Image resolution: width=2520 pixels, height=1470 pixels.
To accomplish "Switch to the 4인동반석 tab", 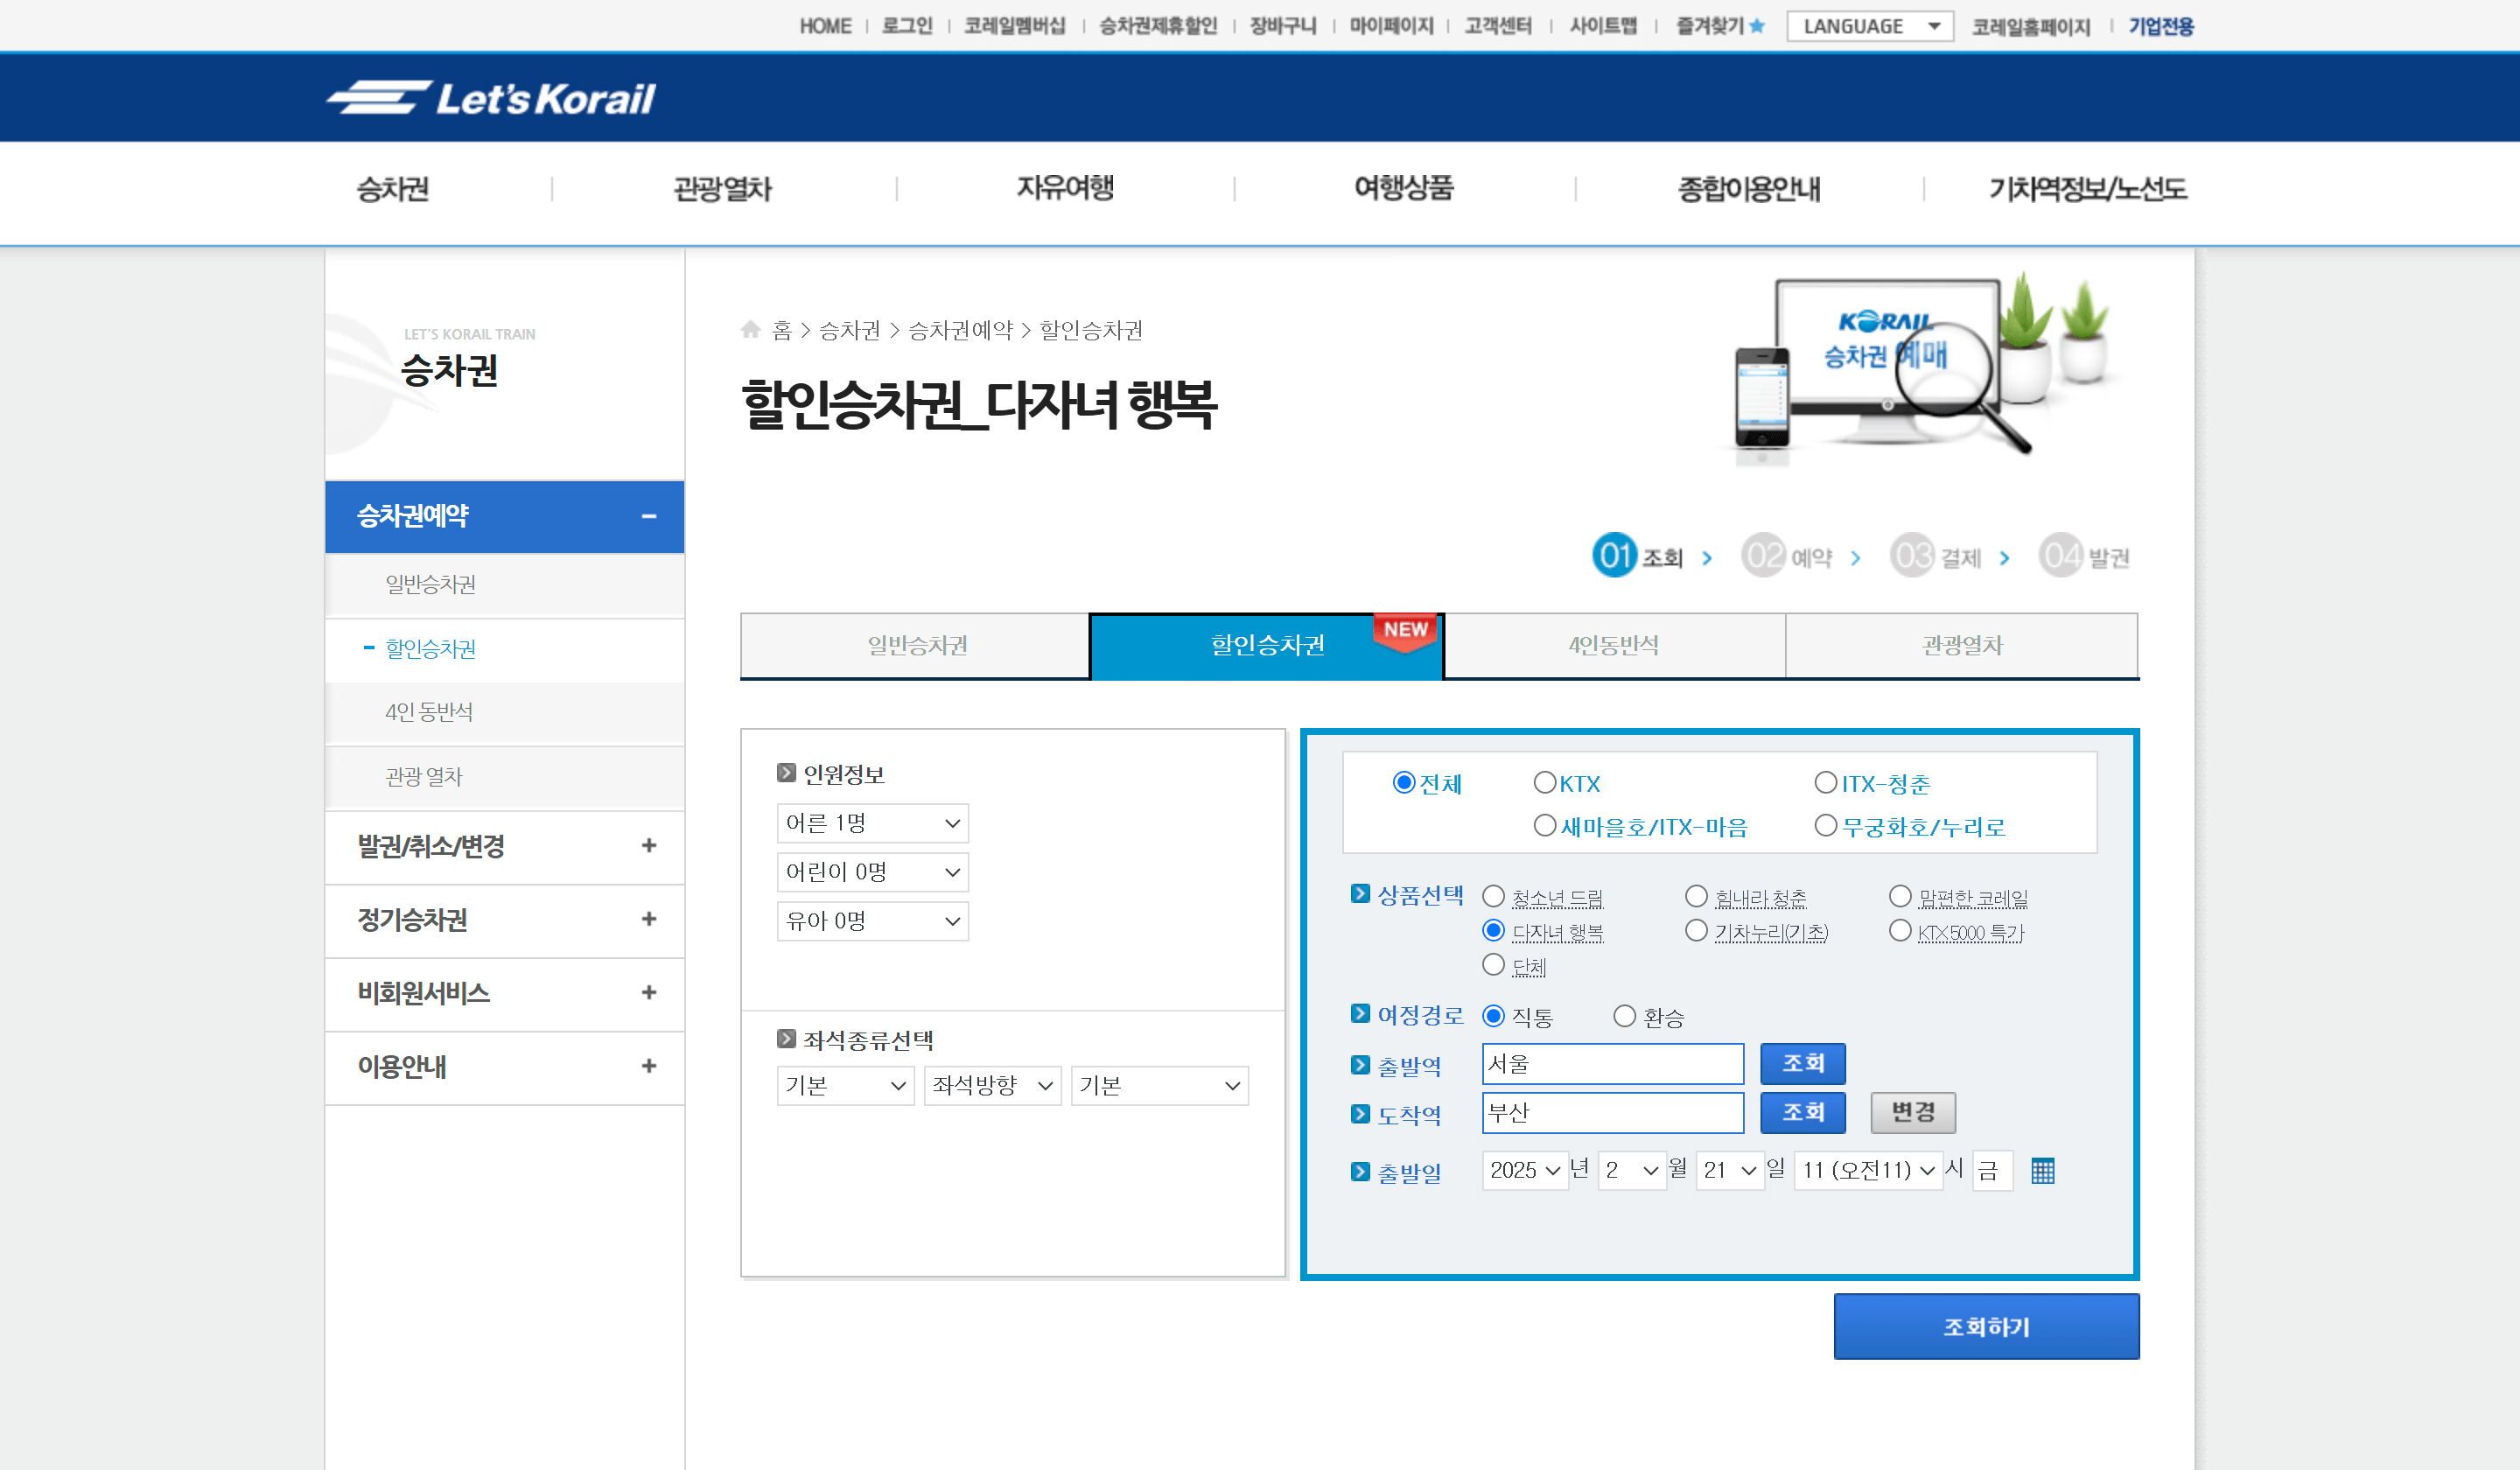I will [1613, 646].
